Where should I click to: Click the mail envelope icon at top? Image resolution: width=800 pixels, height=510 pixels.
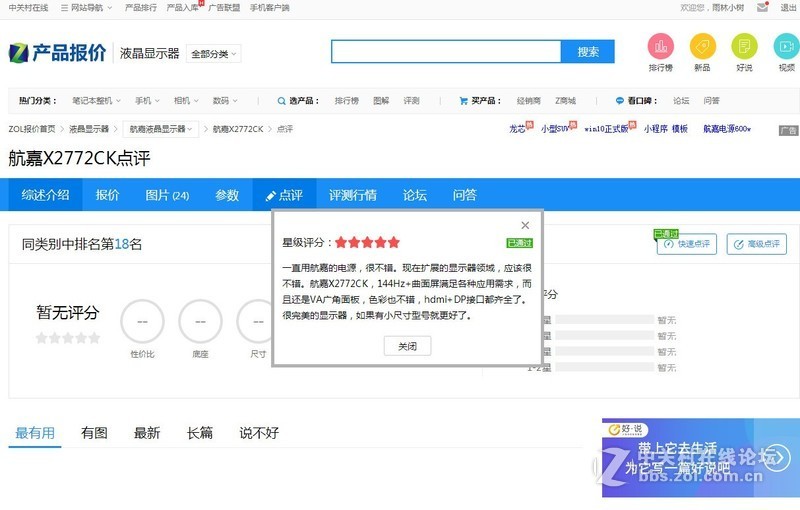[762, 7]
